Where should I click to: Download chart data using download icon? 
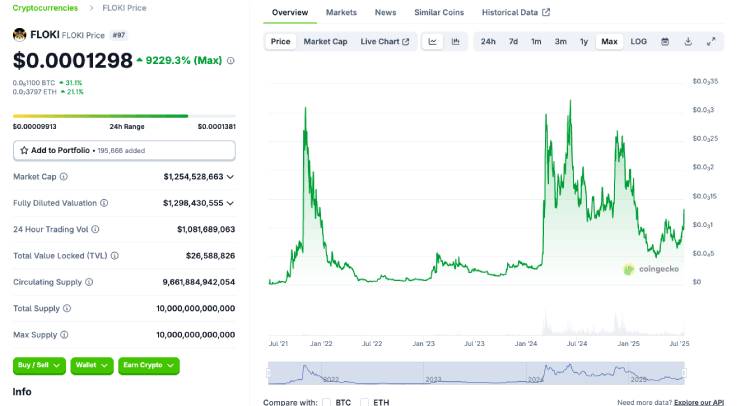point(688,41)
